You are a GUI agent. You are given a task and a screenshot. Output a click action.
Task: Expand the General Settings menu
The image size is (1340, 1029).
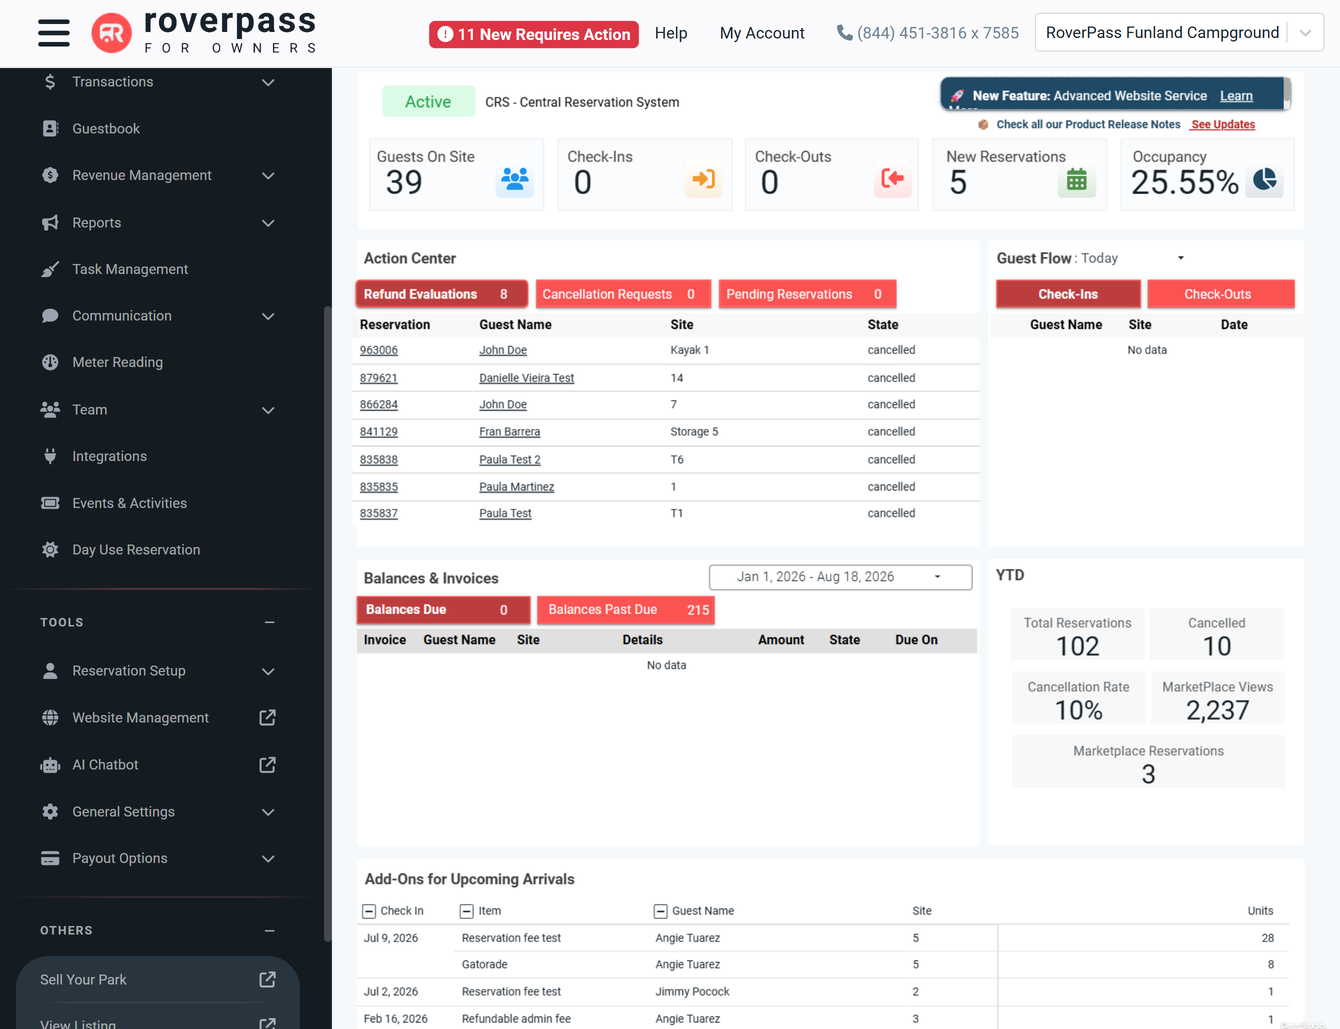click(x=268, y=812)
